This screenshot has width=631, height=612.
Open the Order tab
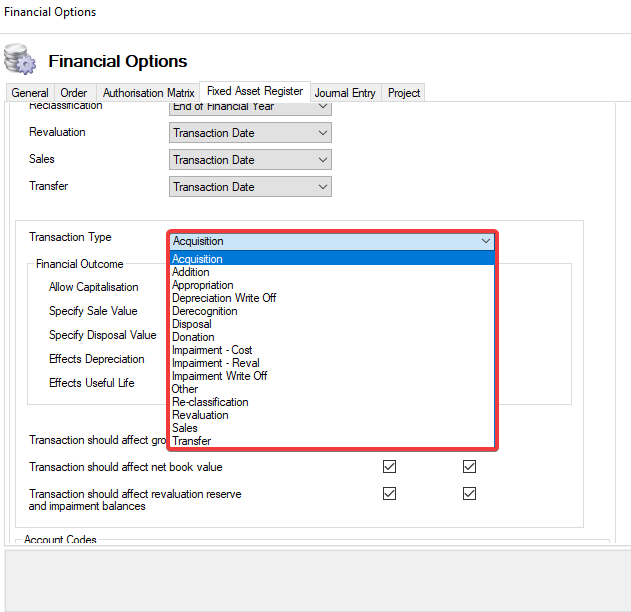(x=74, y=93)
